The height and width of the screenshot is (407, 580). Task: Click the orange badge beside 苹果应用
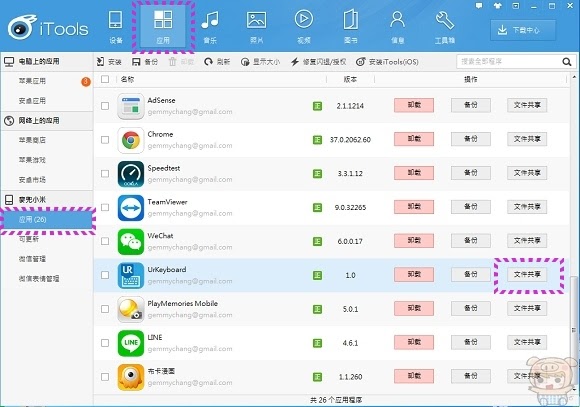coord(85,81)
